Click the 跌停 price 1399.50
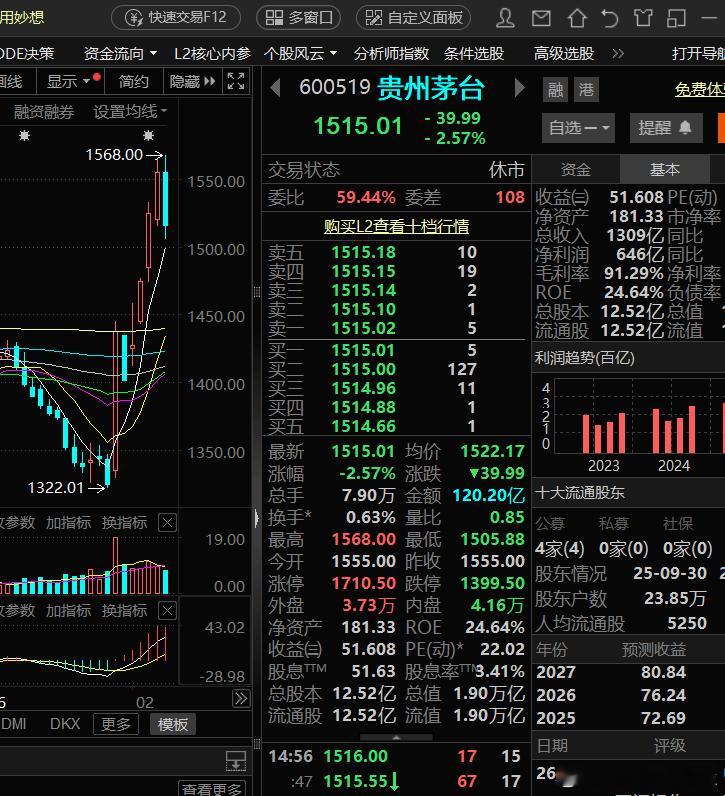The image size is (725, 796). (492, 583)
